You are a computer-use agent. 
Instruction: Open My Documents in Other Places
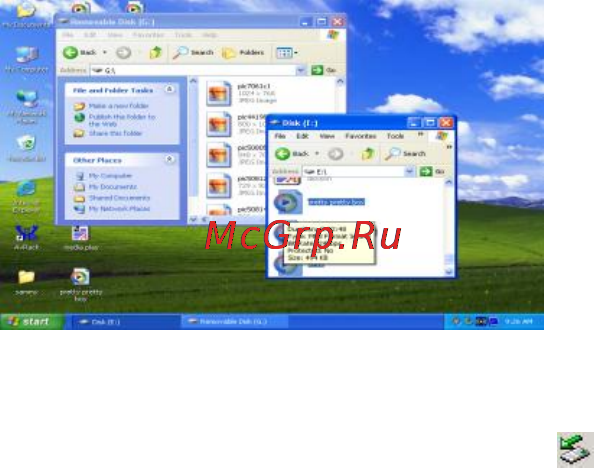pos(113,187)
